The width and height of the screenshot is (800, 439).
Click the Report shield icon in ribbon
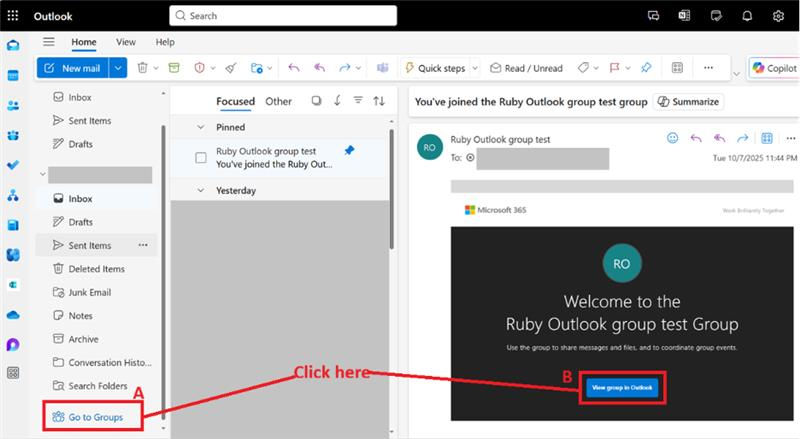point(199,67)
